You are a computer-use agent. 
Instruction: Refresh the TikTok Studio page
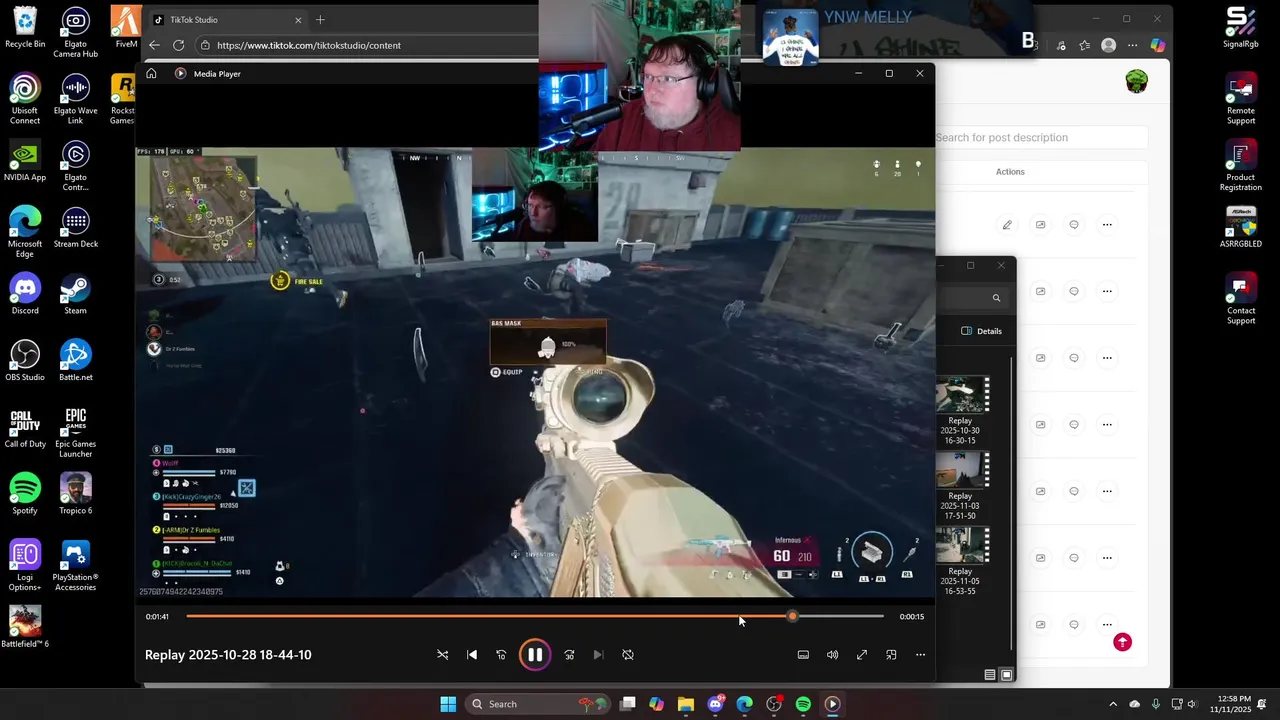[178, 45]
